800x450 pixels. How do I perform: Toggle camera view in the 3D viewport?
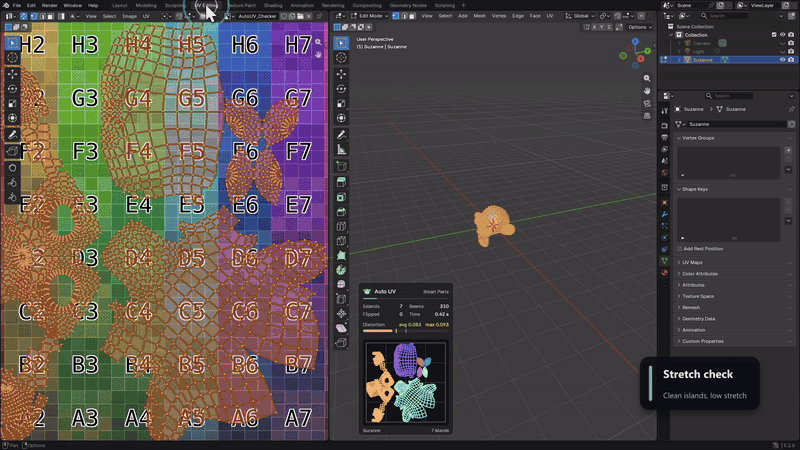(x=647, y=104)
